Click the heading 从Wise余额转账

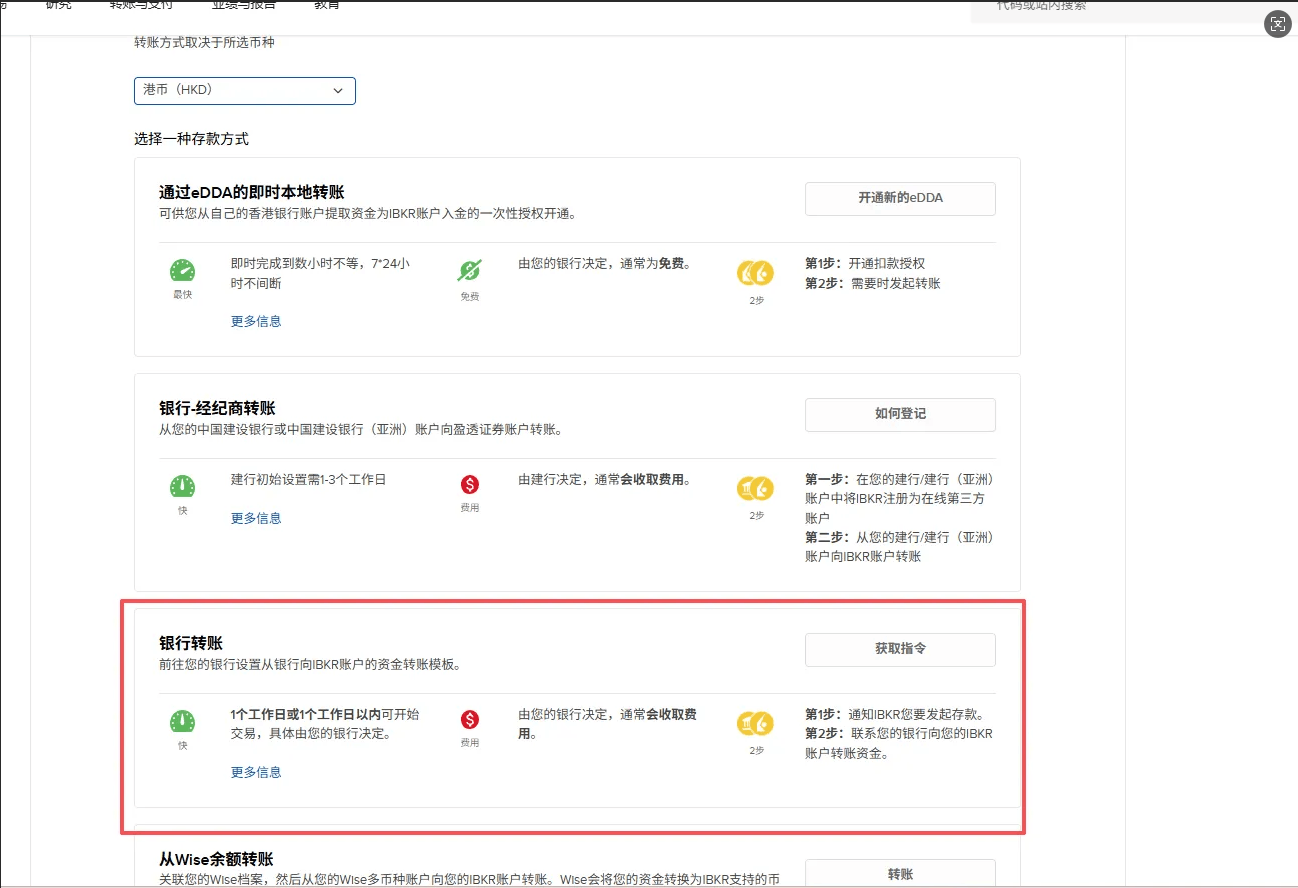point(216,859)
